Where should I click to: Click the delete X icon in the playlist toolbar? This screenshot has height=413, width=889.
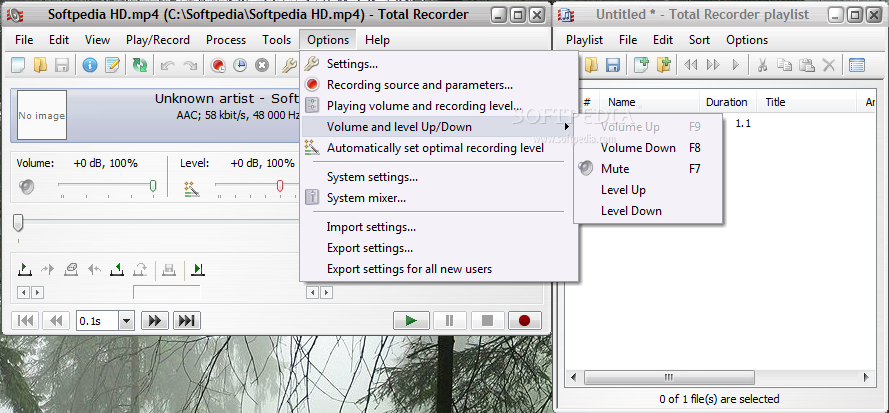pyautogui.click(x=829, y=65)
